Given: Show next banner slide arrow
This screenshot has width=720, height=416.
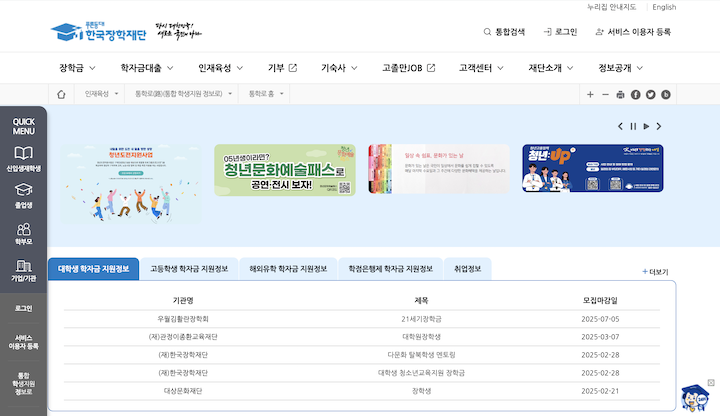Looking at the screenshot, I should click(659, 126).
